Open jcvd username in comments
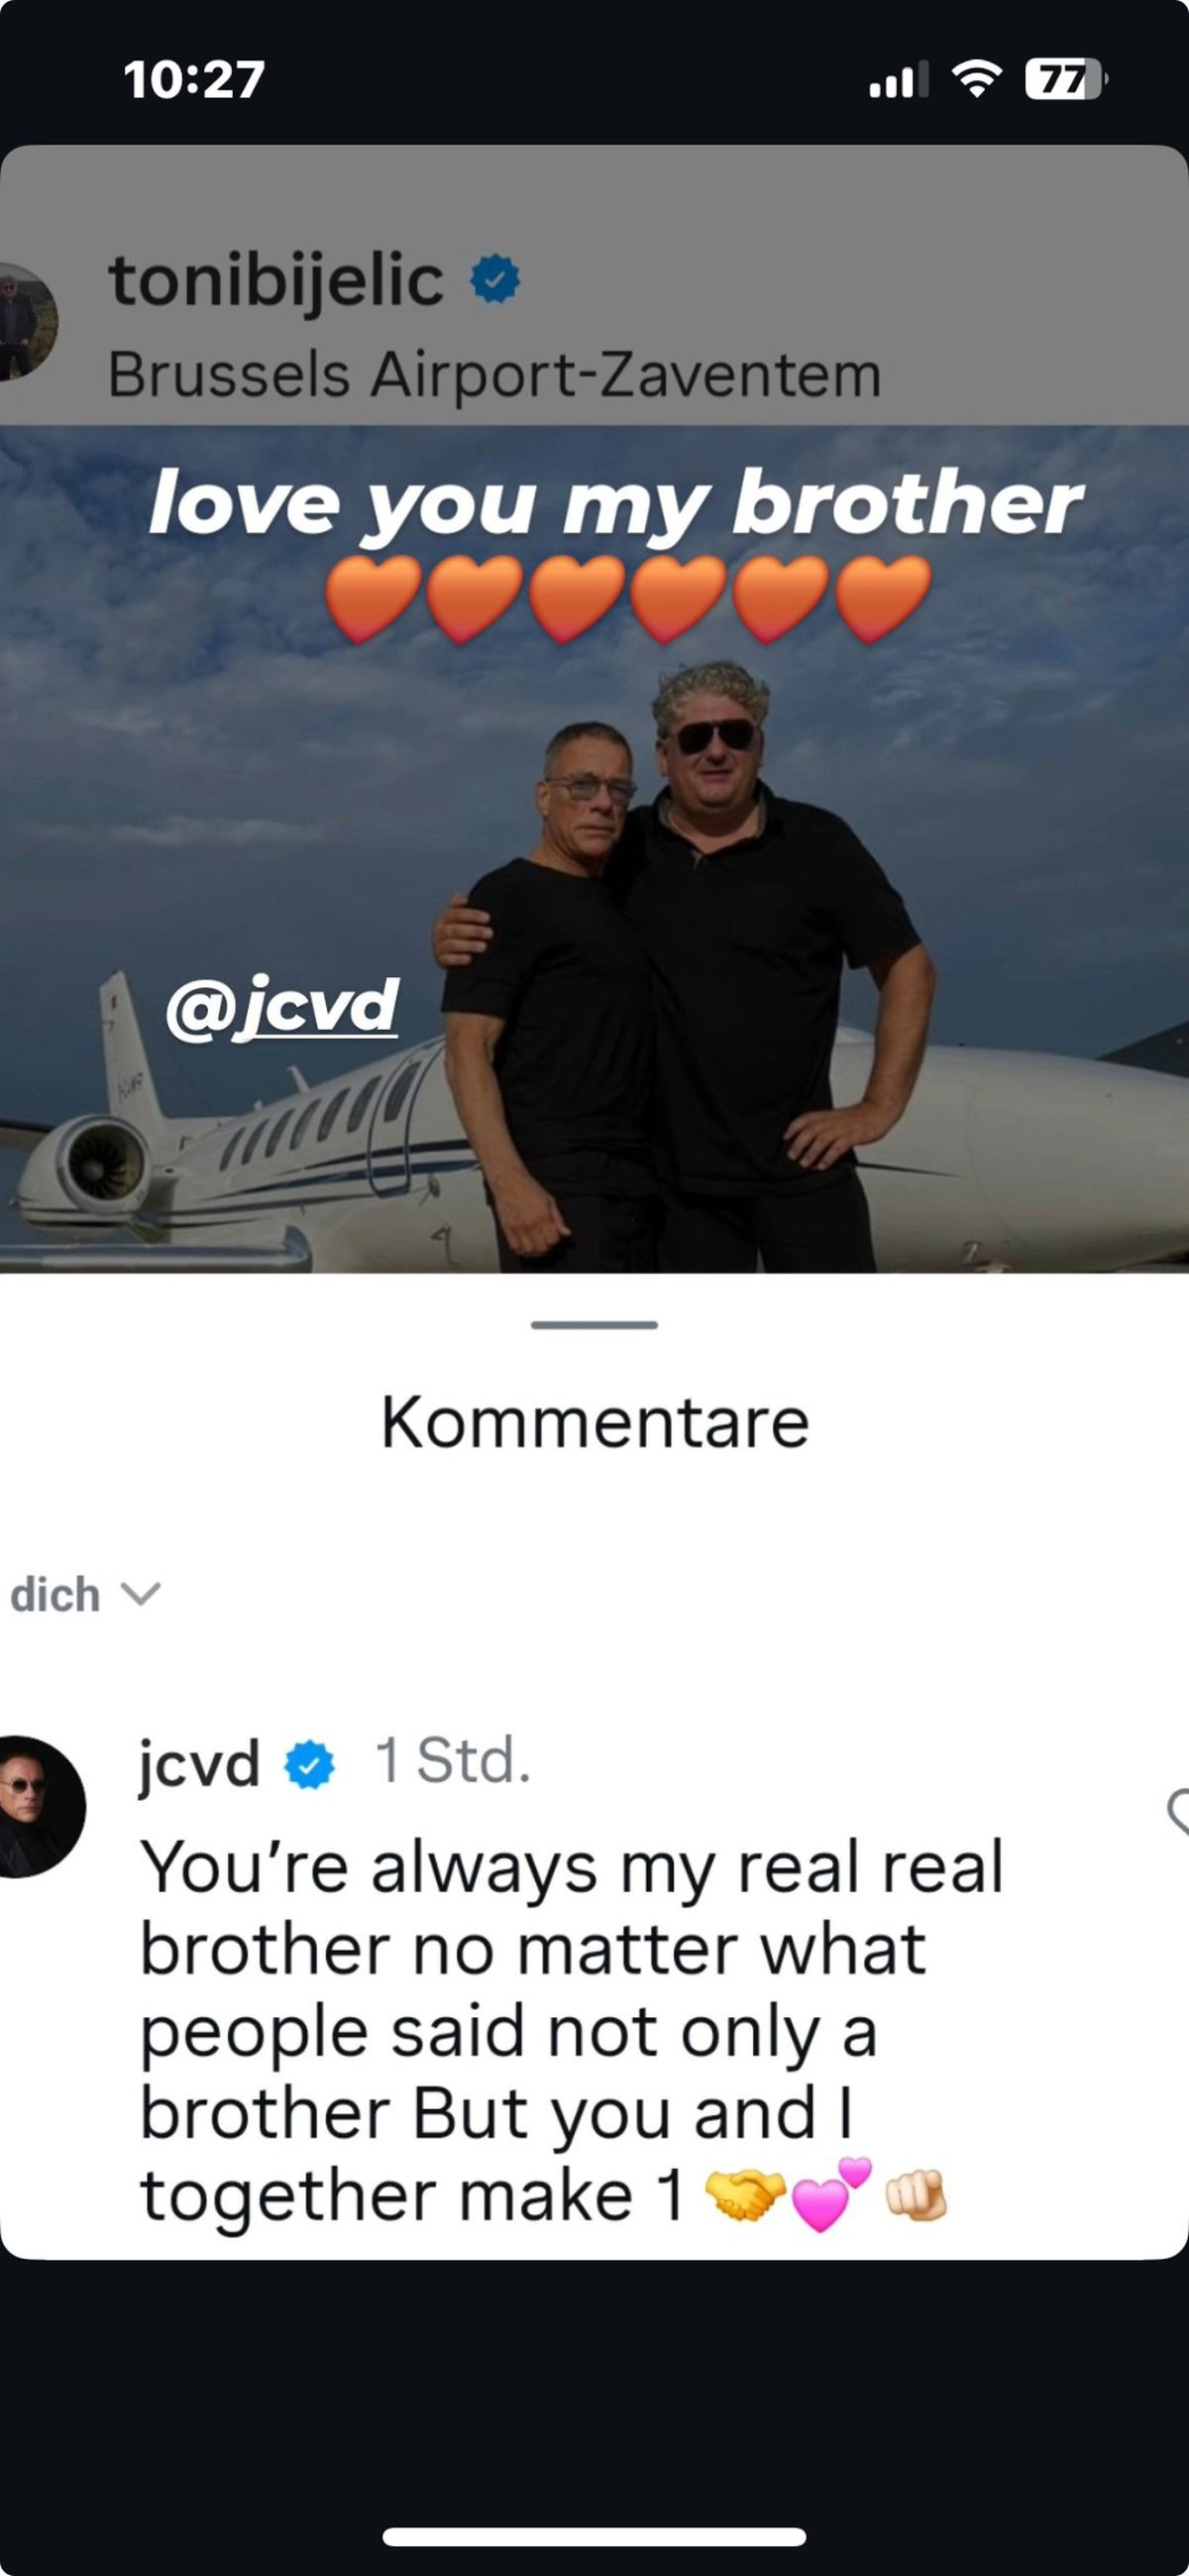The height and width of the screenshot is (2576, 1189). 200,1763
